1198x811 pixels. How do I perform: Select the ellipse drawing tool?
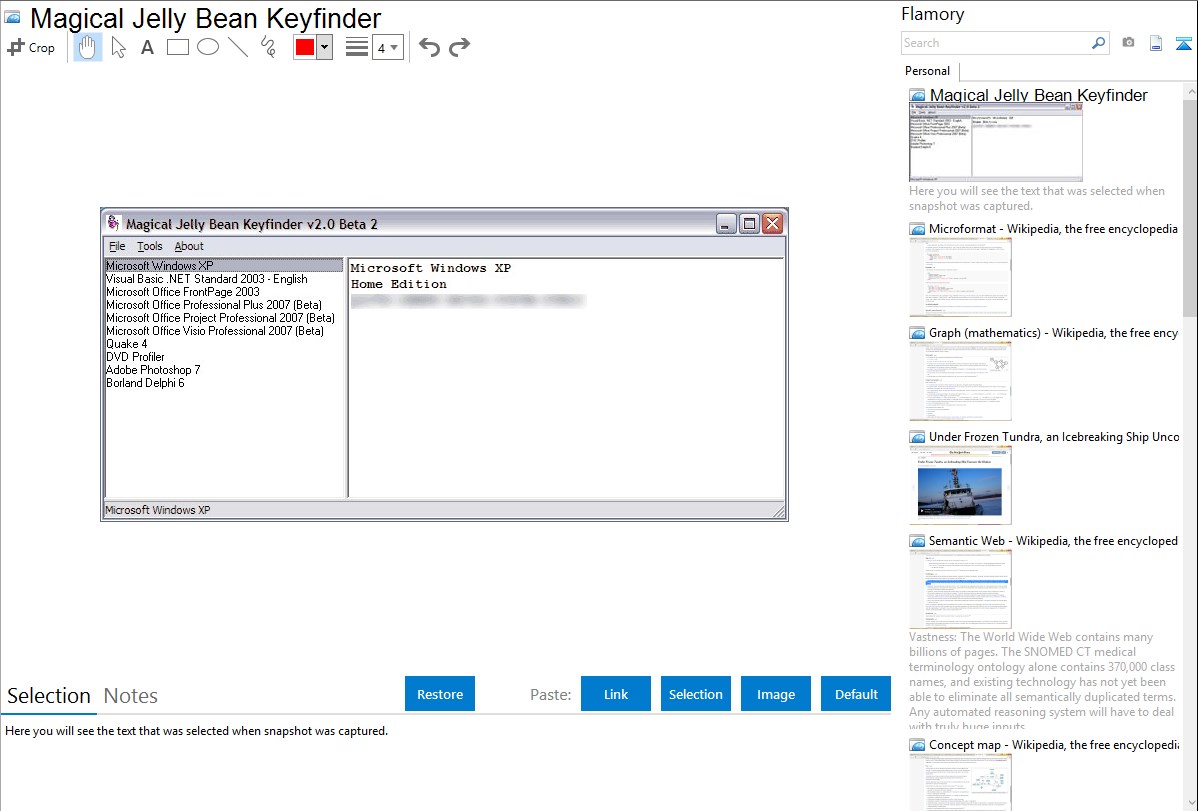tap(208, 47)
